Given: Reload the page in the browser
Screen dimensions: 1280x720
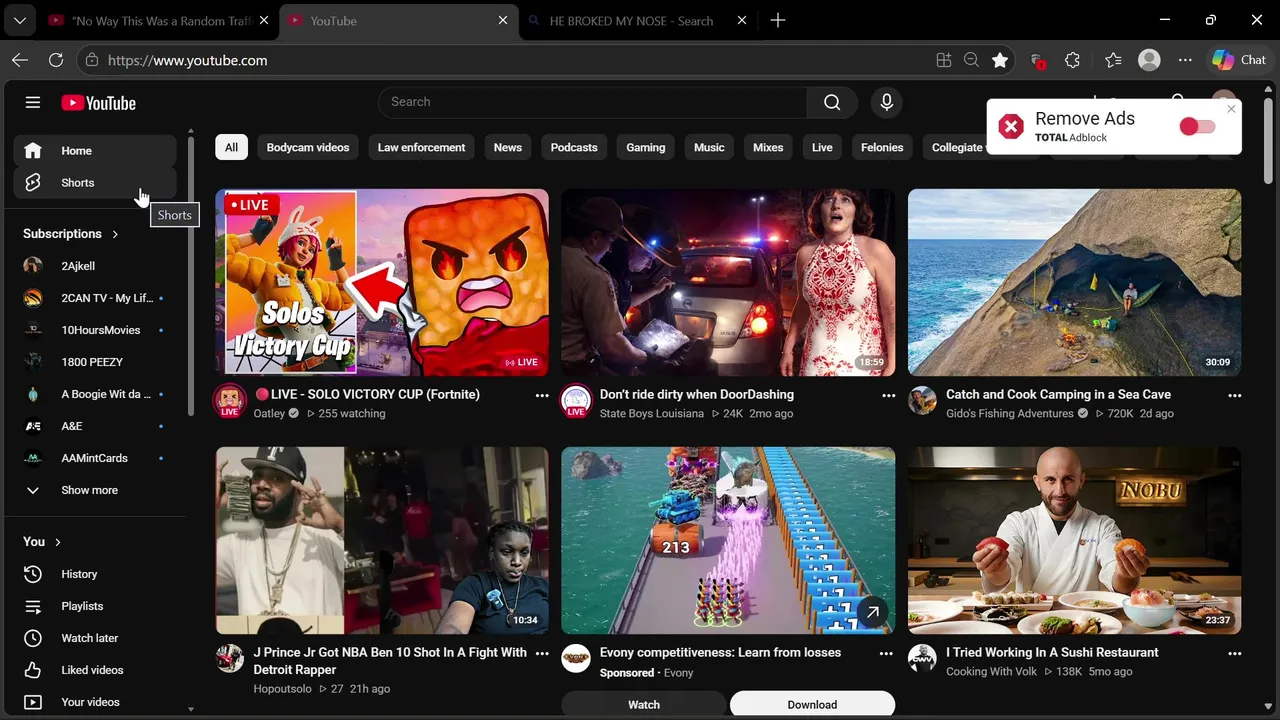Looking at the screenshot, I should tap(56, 60).
